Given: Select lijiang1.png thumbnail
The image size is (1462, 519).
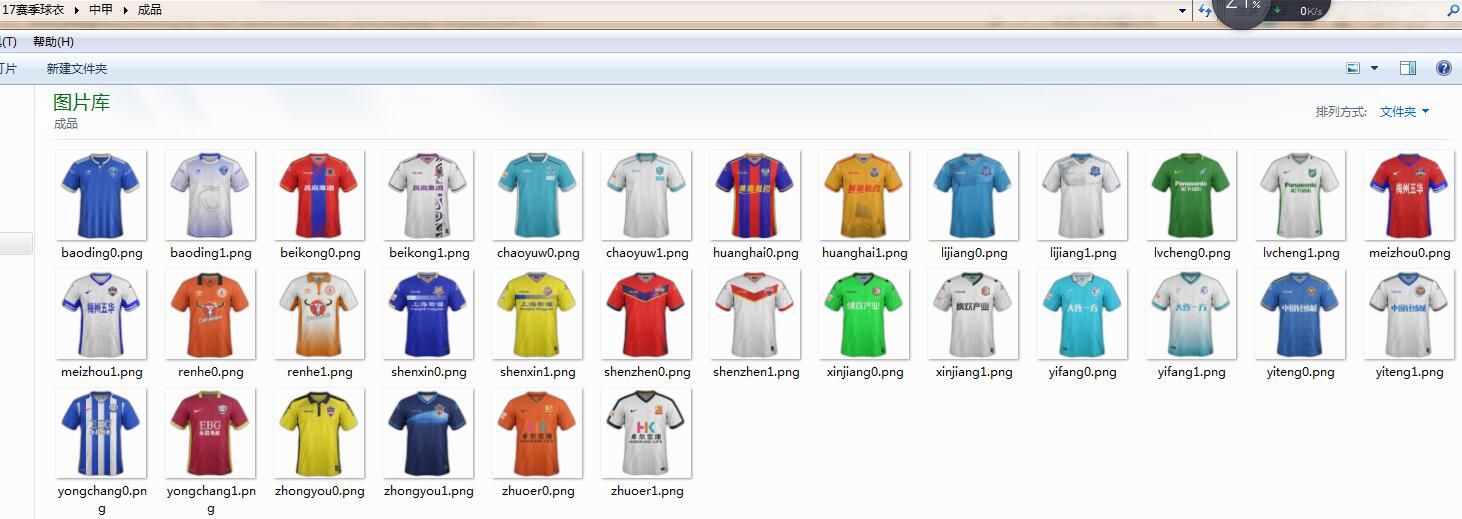Looking at the screenshot, I should pyautogui.click(x=1082, y=195).
